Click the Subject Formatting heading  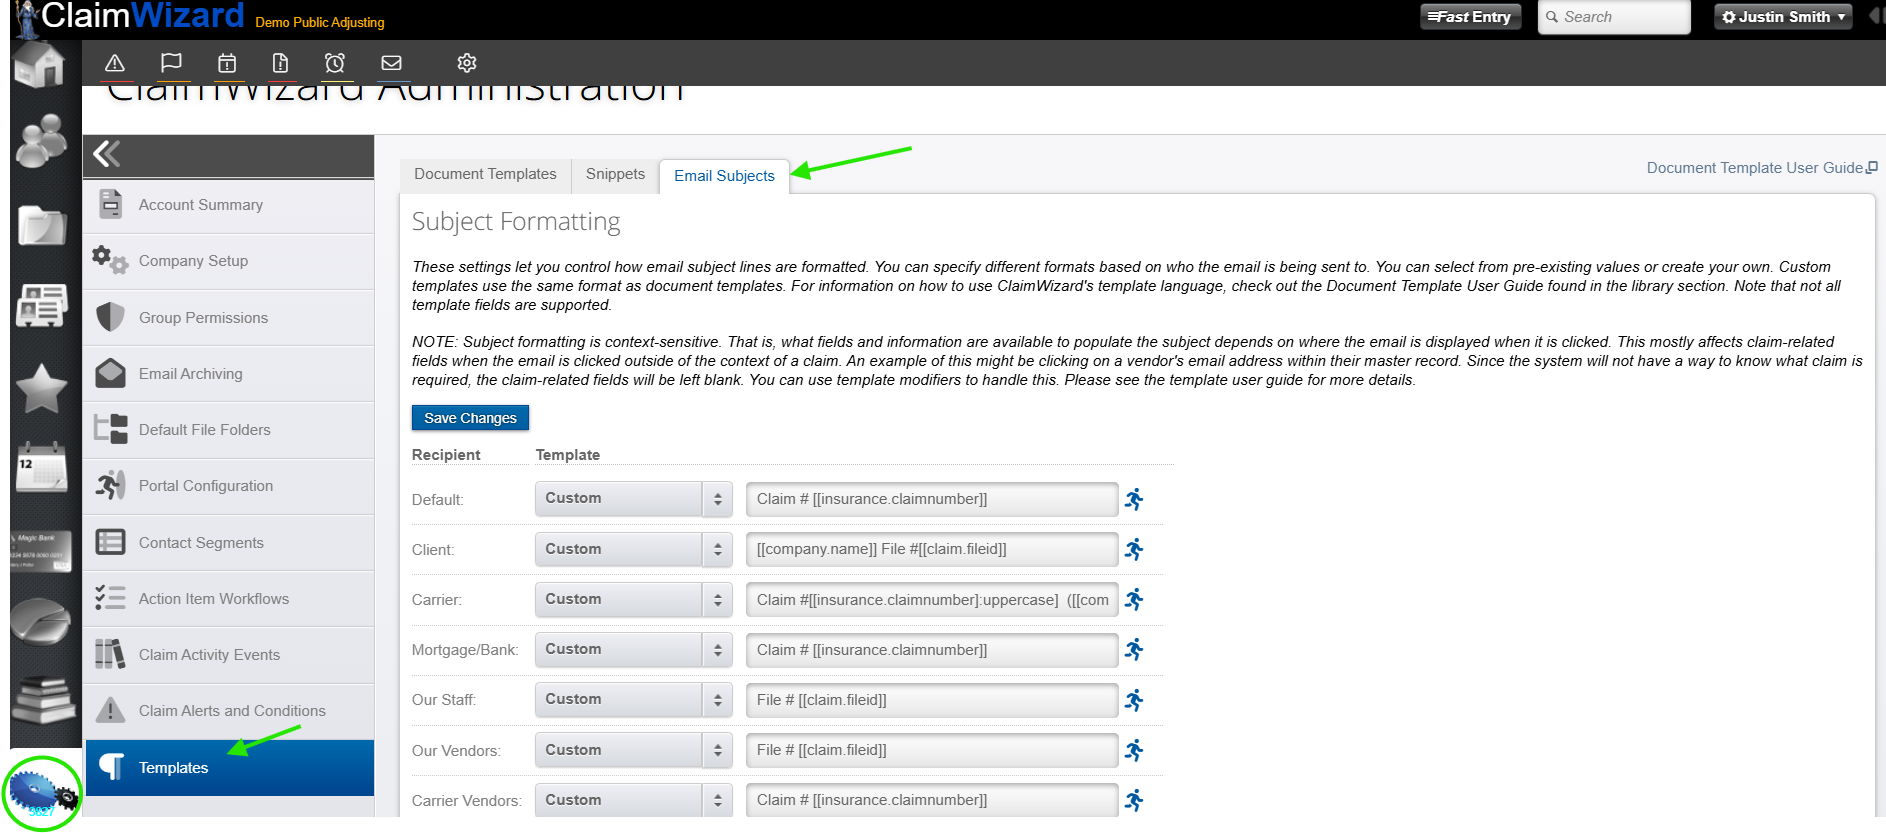click(516, 222)
